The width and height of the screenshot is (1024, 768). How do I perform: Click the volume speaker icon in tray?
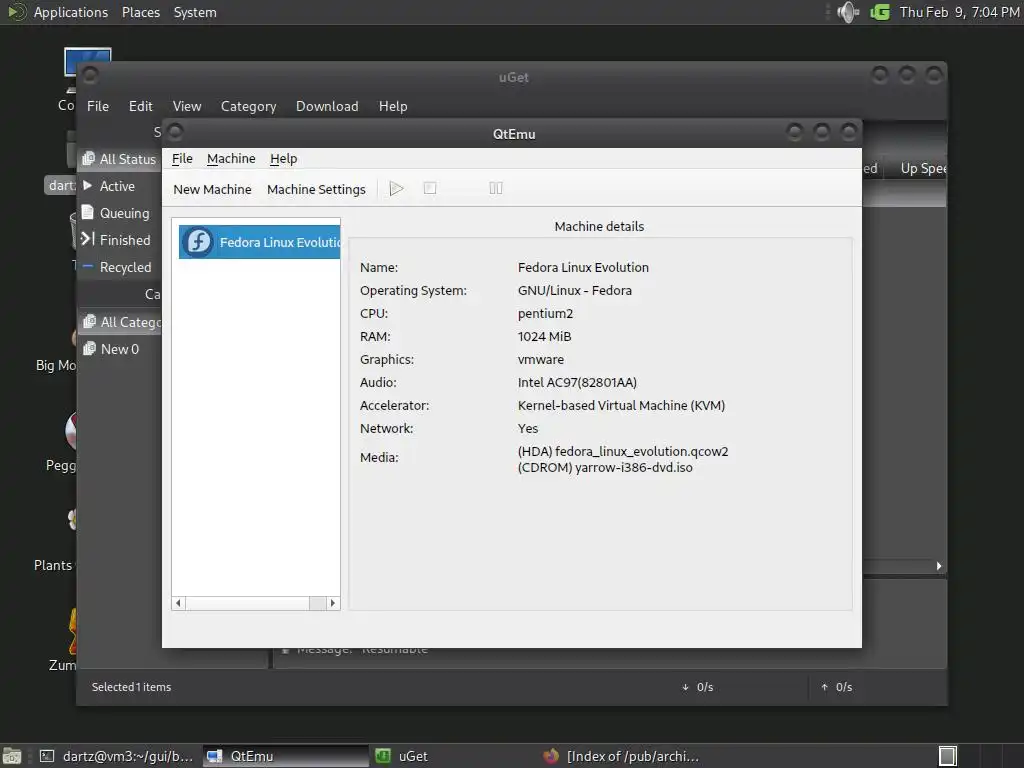[847, 12]
